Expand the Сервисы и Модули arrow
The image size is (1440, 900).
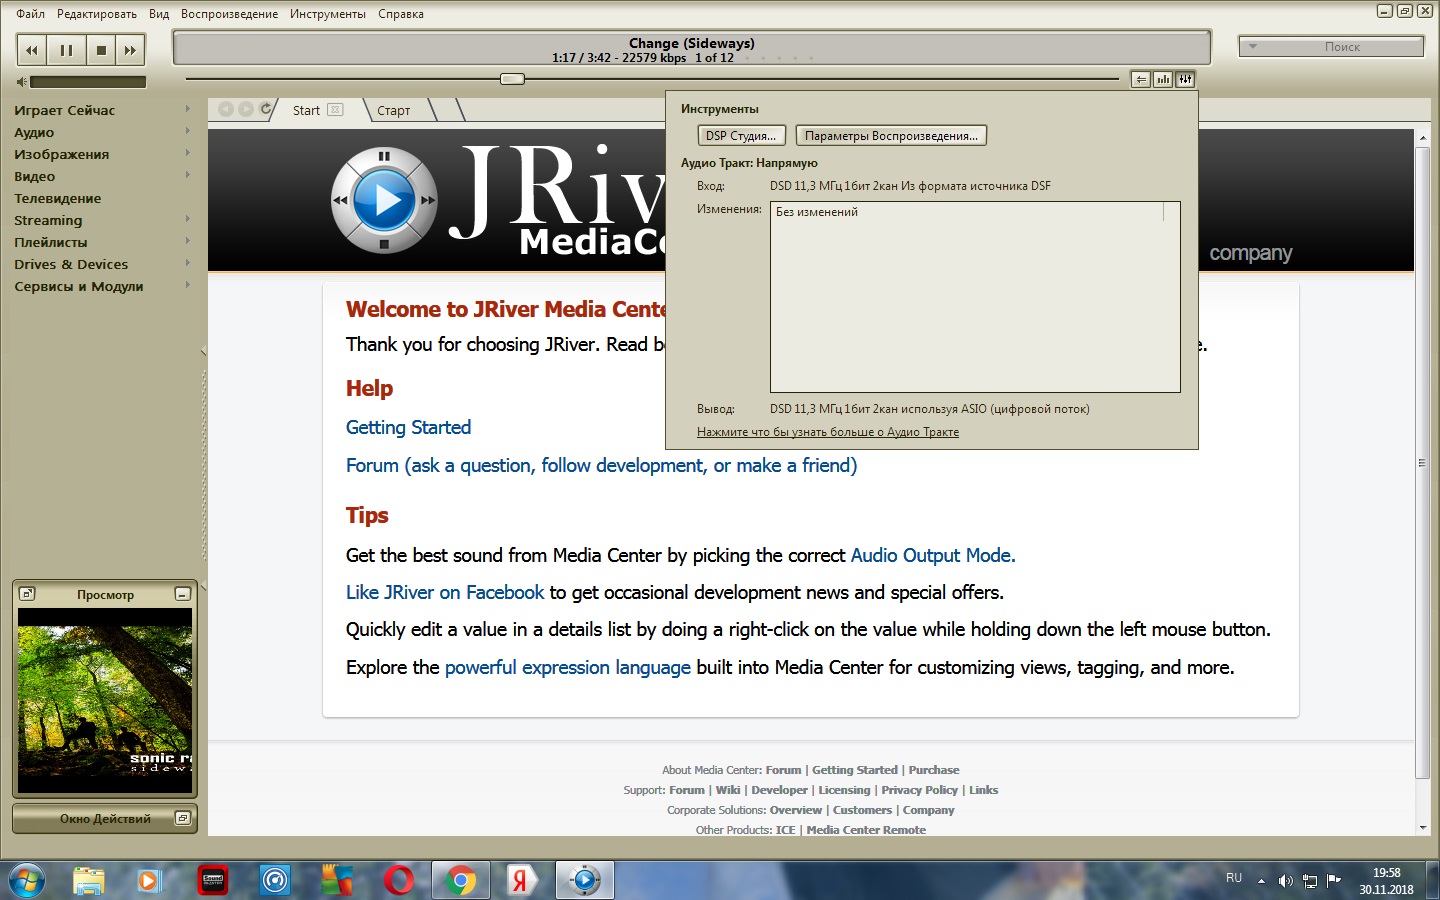187,285
